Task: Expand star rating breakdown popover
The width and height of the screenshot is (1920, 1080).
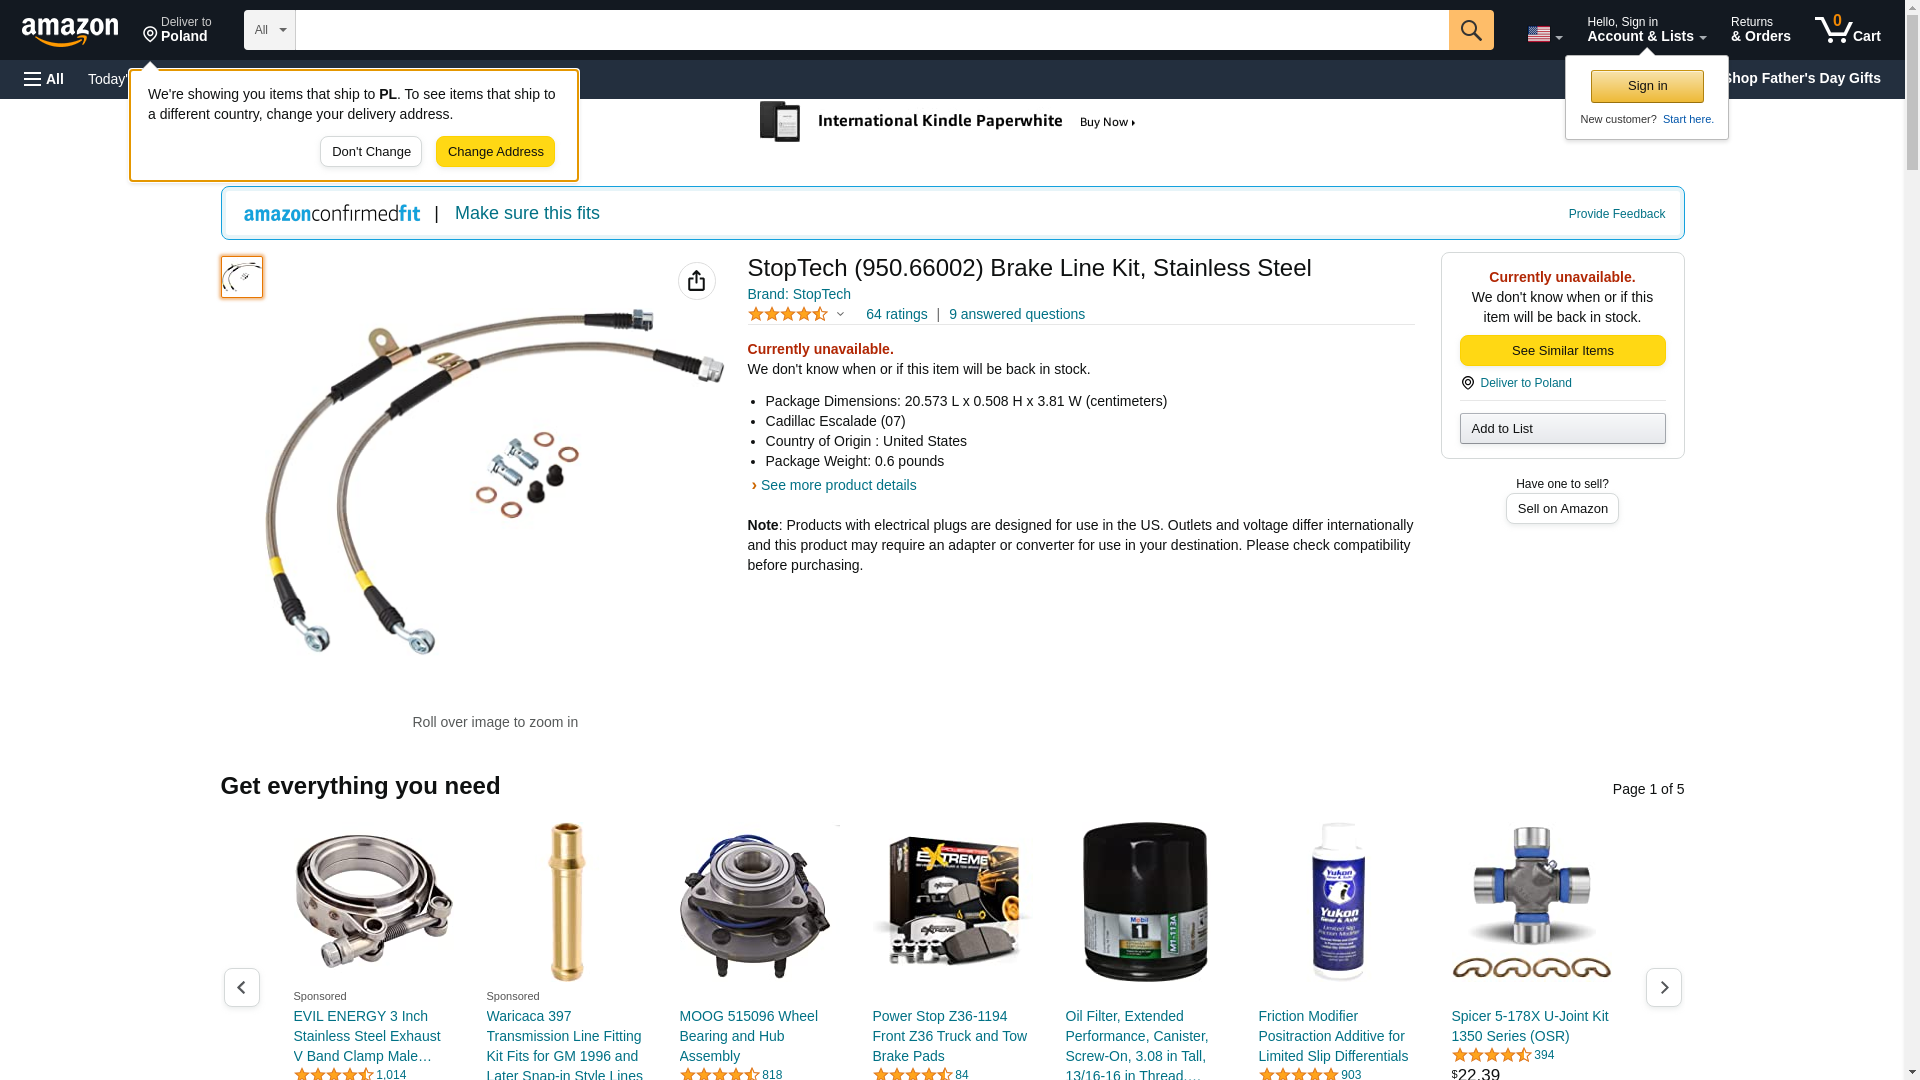Action: tap(796, 314)
